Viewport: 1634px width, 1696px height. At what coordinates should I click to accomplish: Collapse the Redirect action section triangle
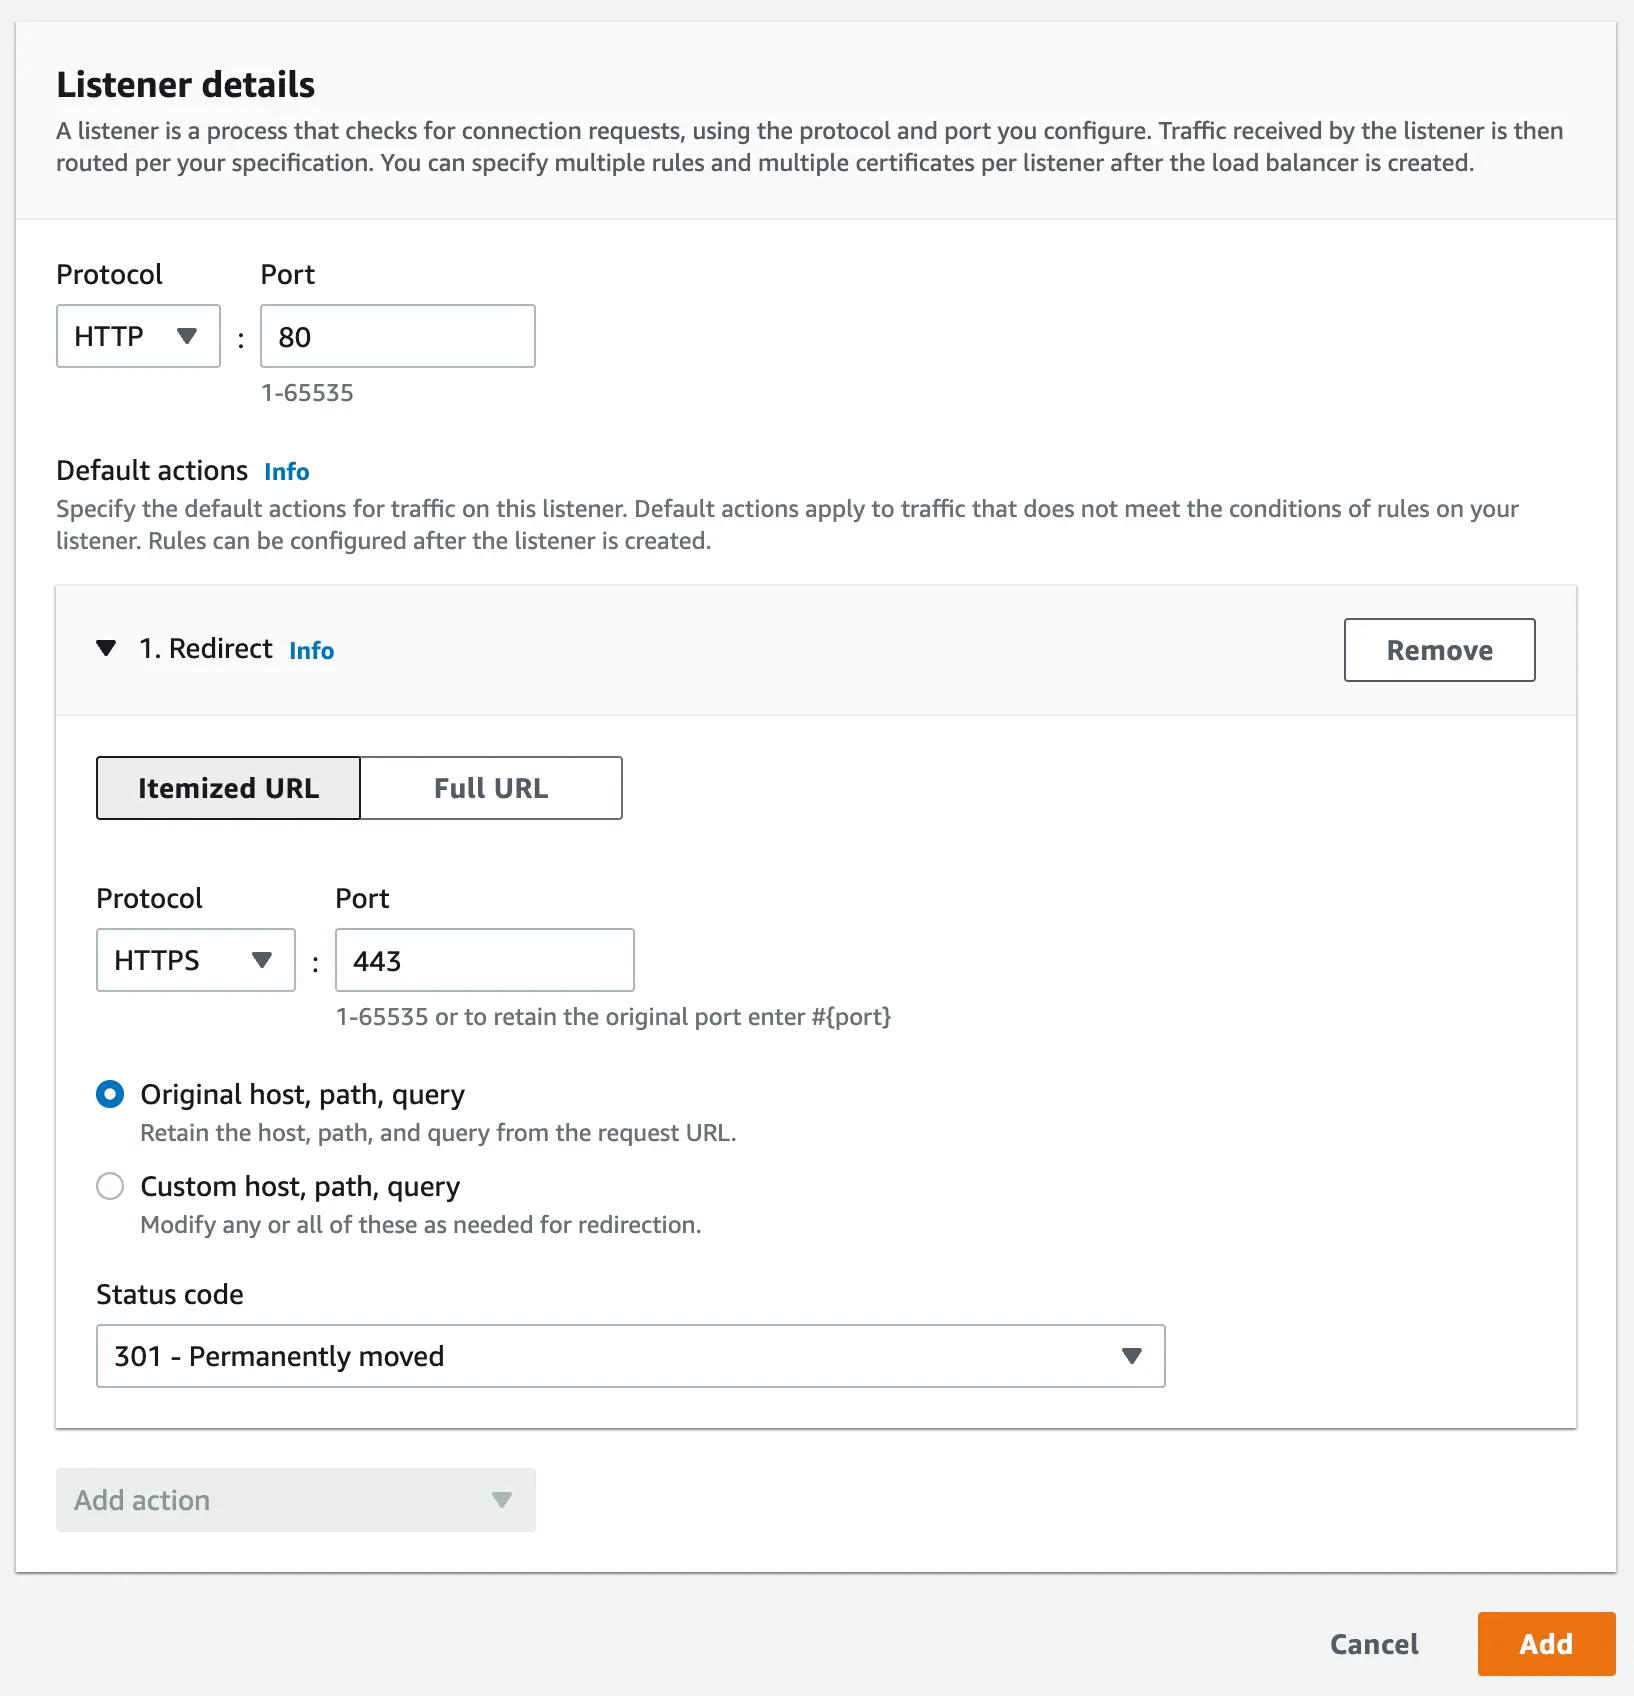[x=106, y=649]
